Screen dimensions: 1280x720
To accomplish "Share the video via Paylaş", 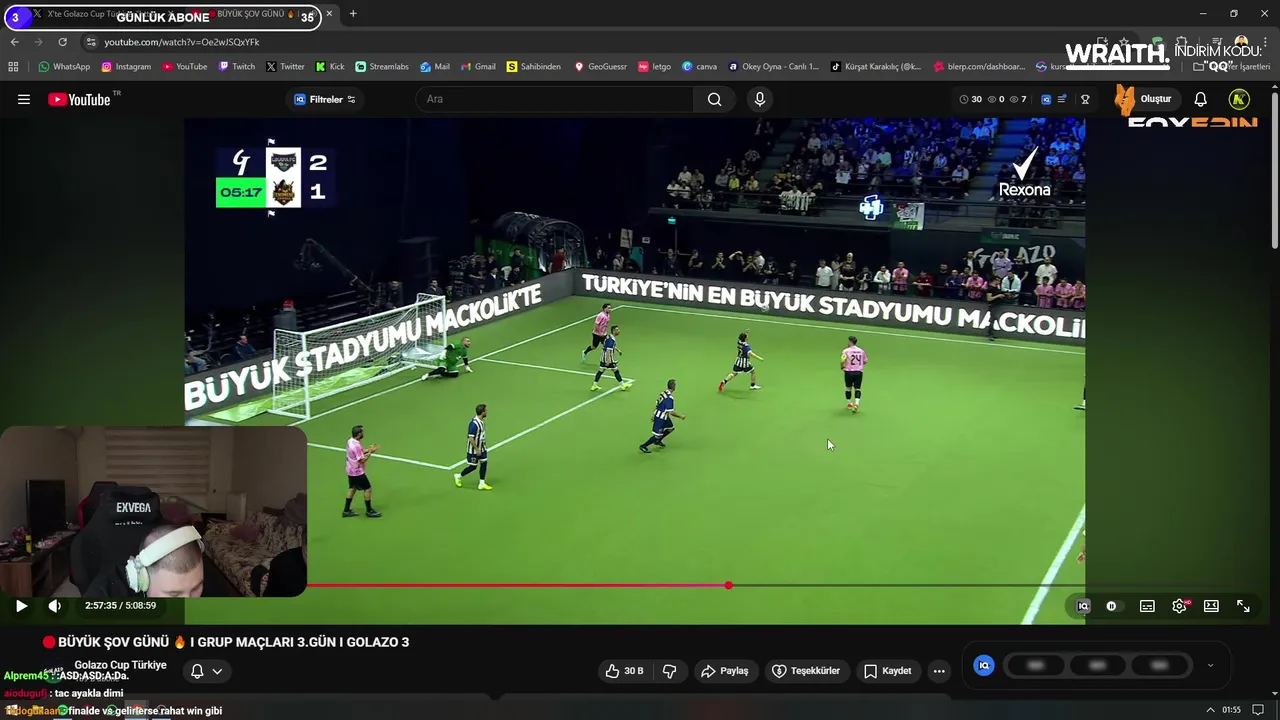I will (x=725, y=671).
